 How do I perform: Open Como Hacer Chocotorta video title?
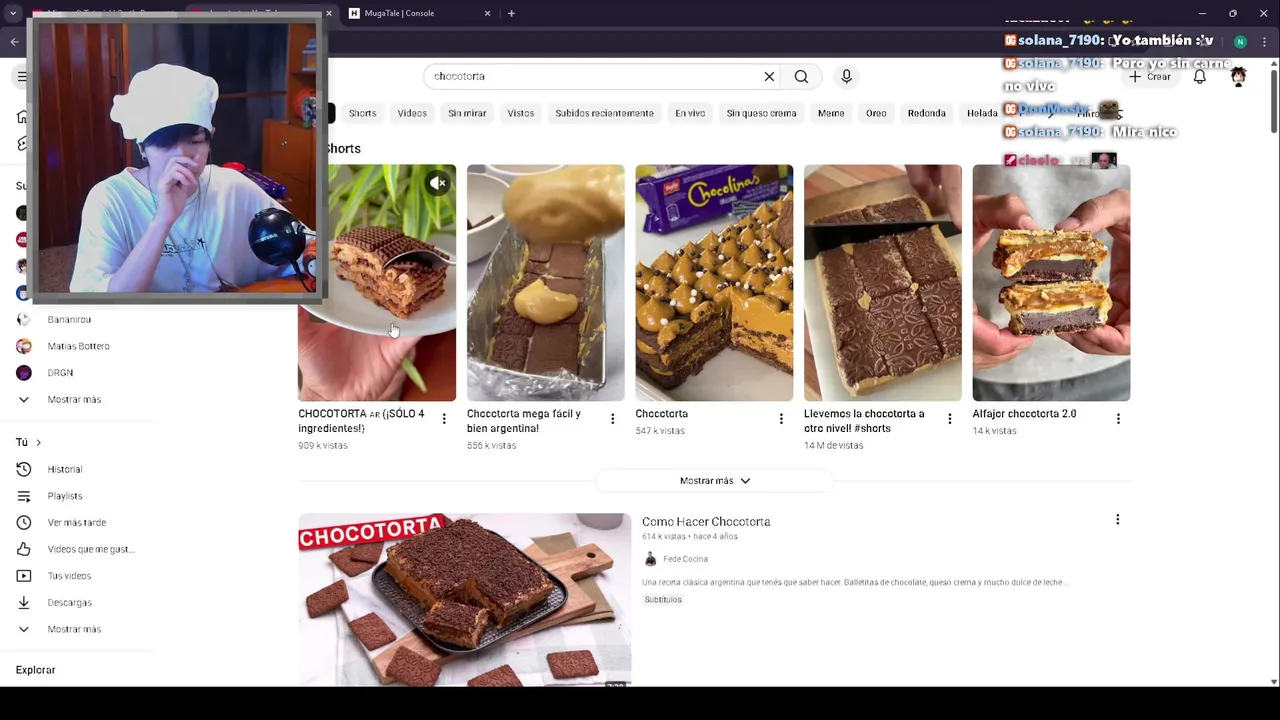point(706,521)
